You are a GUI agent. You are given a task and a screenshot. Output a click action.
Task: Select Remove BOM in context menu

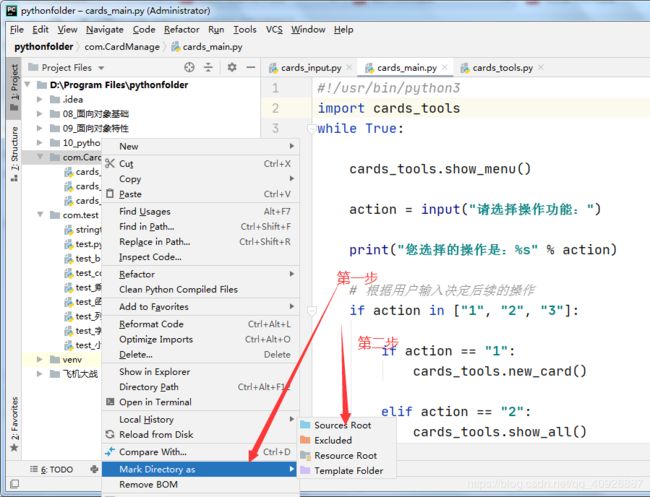coord(200,484)
